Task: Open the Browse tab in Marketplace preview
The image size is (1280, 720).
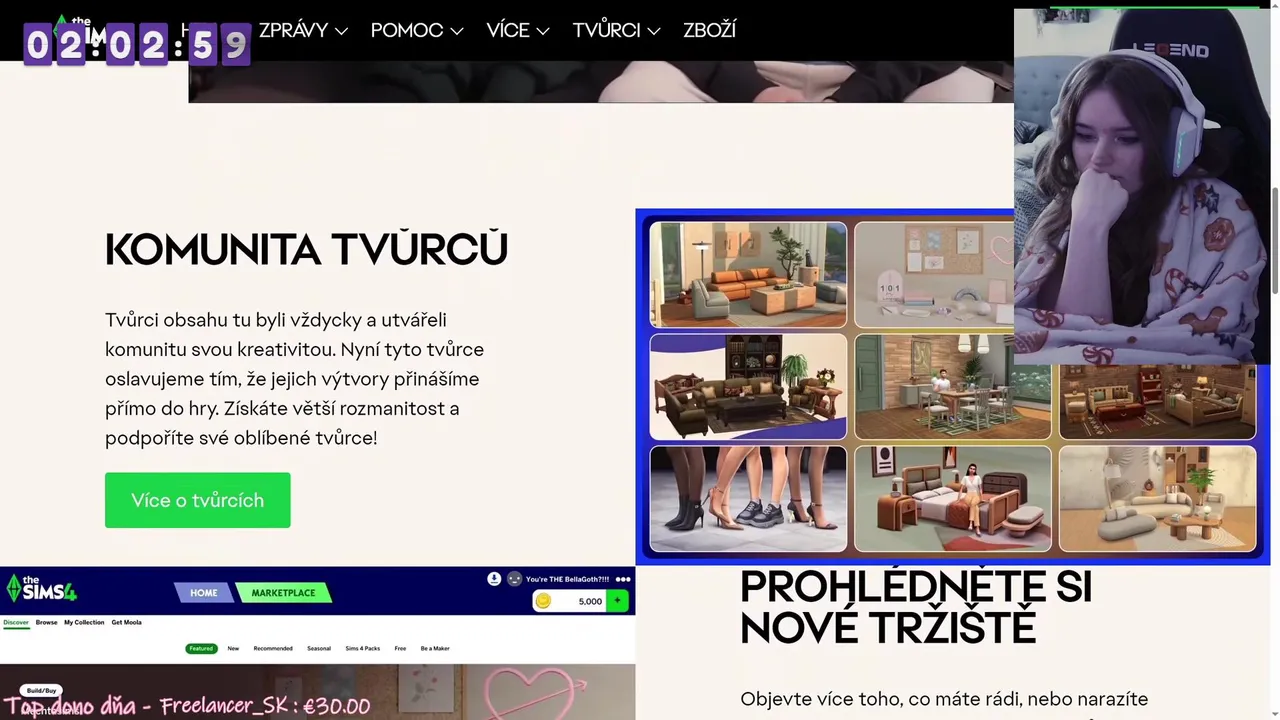Action: pyautogui.click(x=47, y=622)
